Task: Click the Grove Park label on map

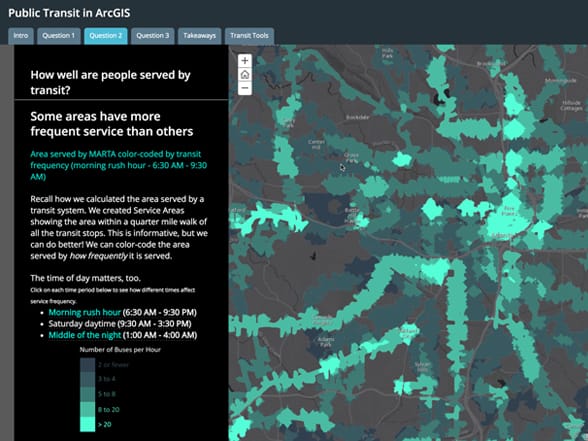Action: pos(351,158)
